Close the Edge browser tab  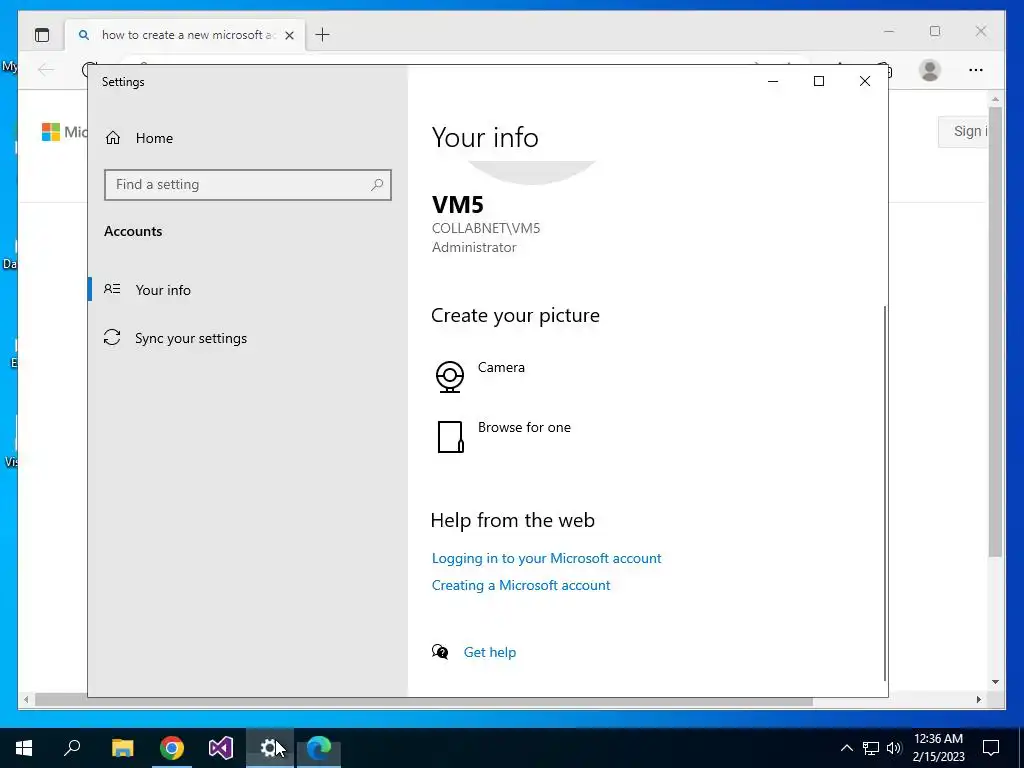pos(289,35)
